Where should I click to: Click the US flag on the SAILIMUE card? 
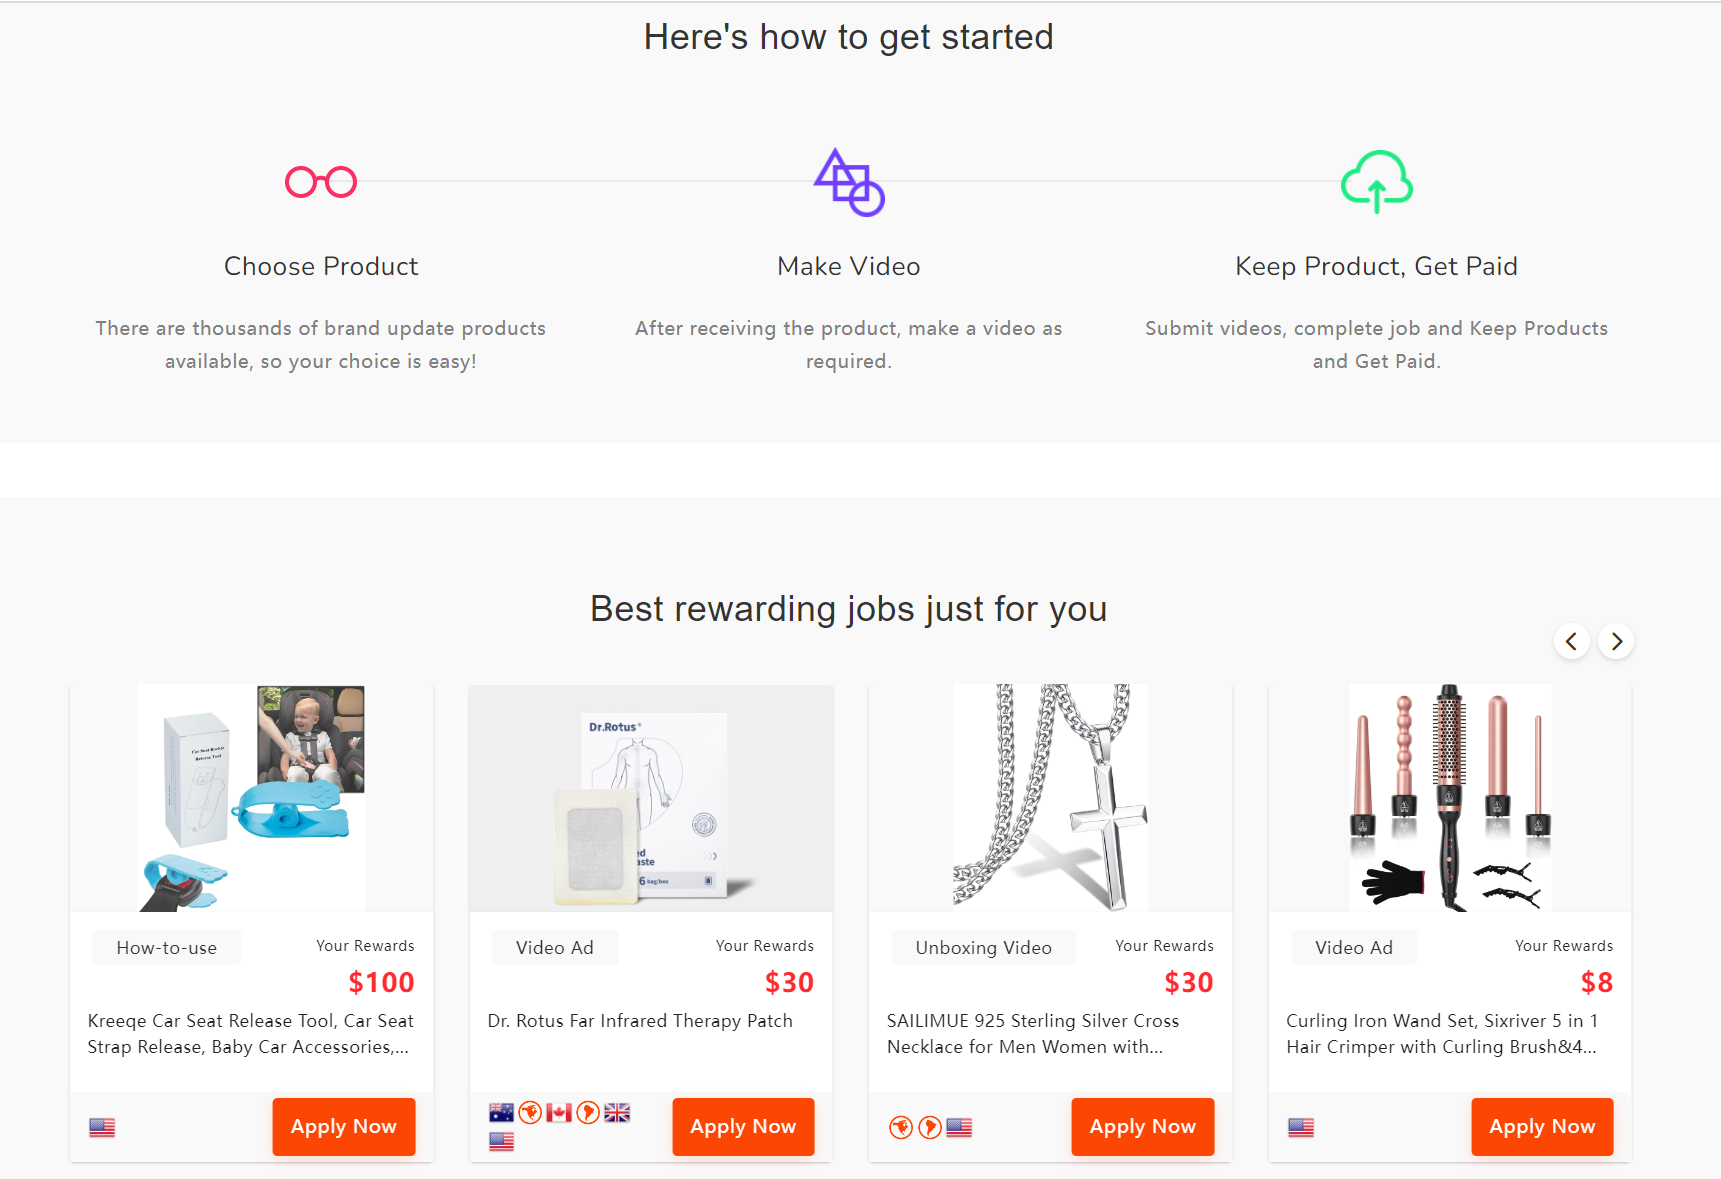(x=959, y=1128)
